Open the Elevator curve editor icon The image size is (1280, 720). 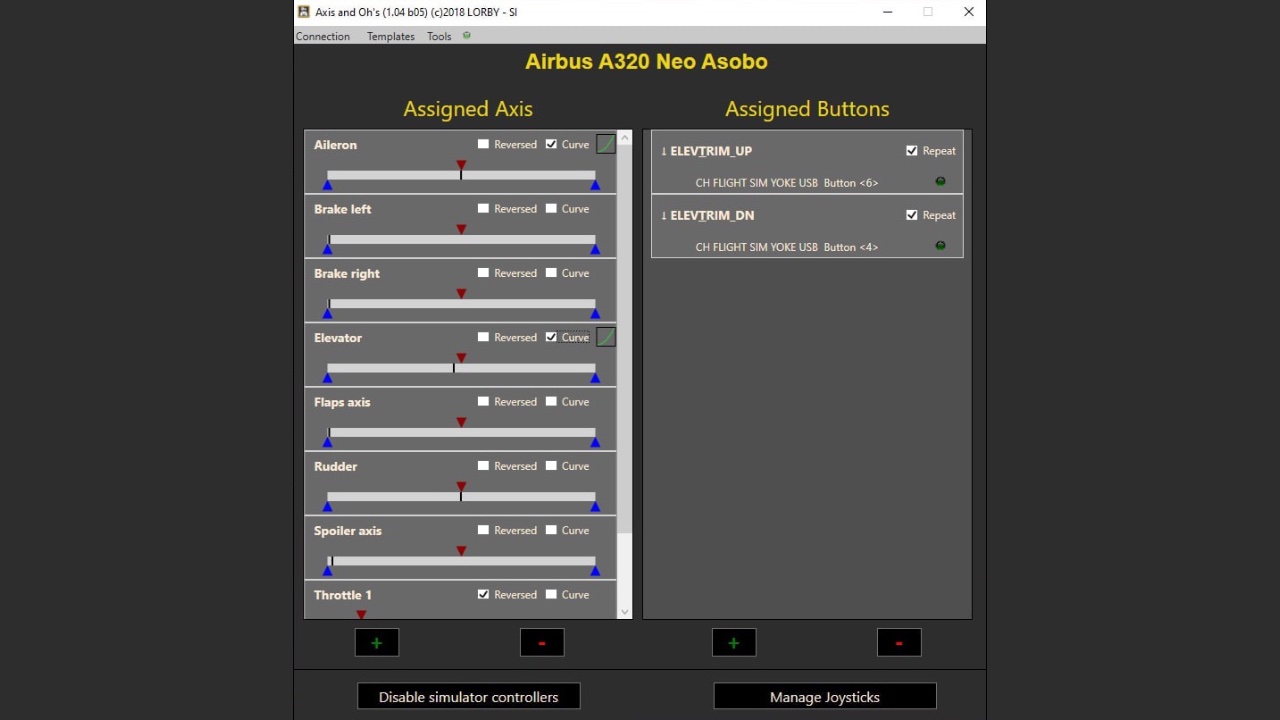coord(606,337)
